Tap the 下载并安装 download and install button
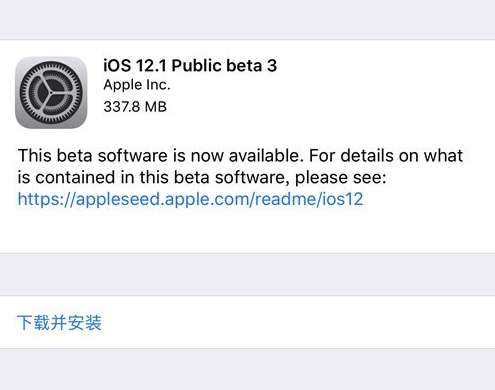Screen dimensions: 495x390 coord(59,322)
